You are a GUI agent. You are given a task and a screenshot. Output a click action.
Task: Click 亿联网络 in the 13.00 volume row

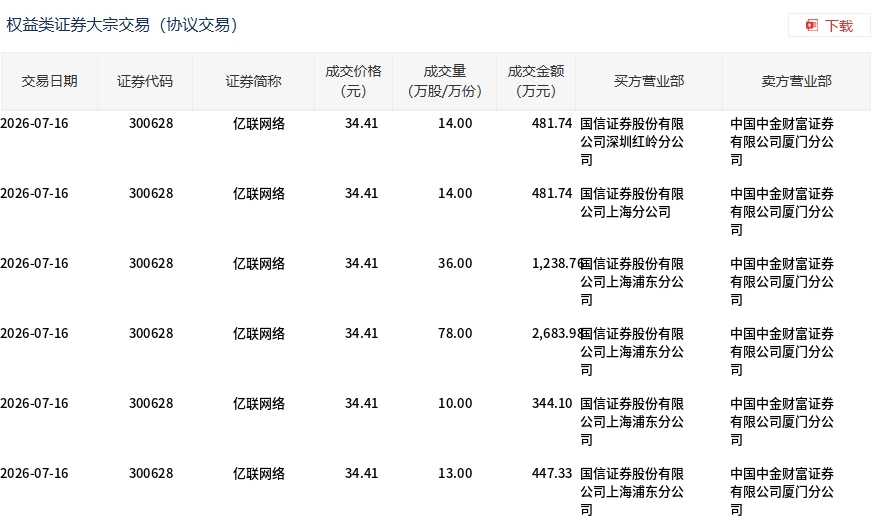(x=259, y=474)
